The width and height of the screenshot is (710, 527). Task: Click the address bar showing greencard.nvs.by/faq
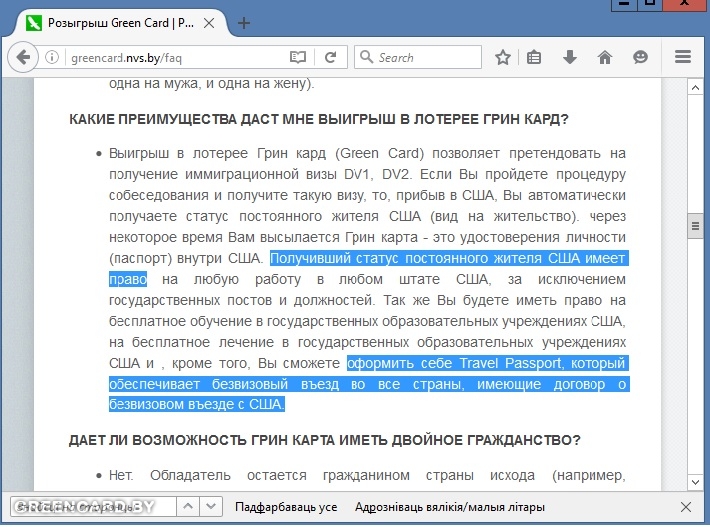pyautogui.click(x=170, y=57)
